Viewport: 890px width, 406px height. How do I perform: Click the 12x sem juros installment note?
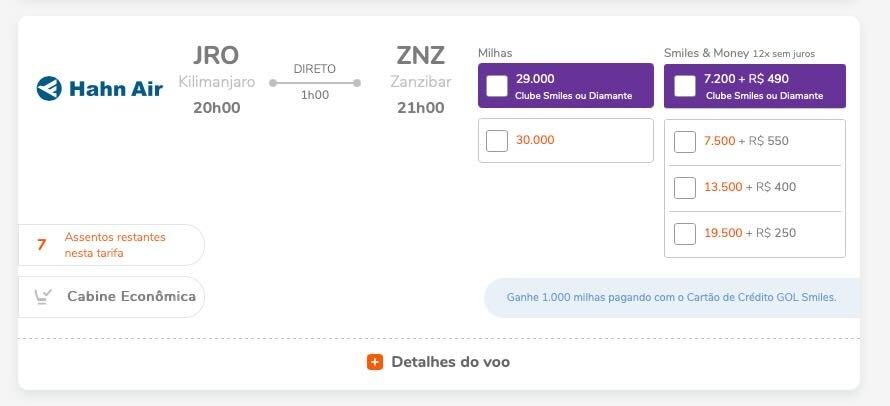784,54
